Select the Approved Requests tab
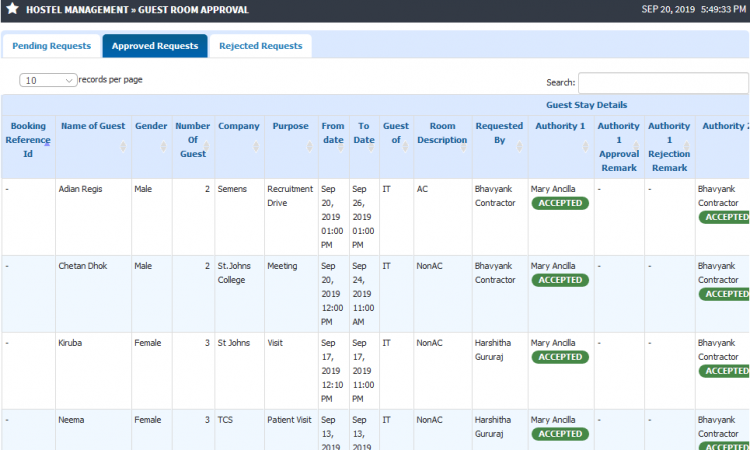The image size is (750, 450). pos(155,46)
